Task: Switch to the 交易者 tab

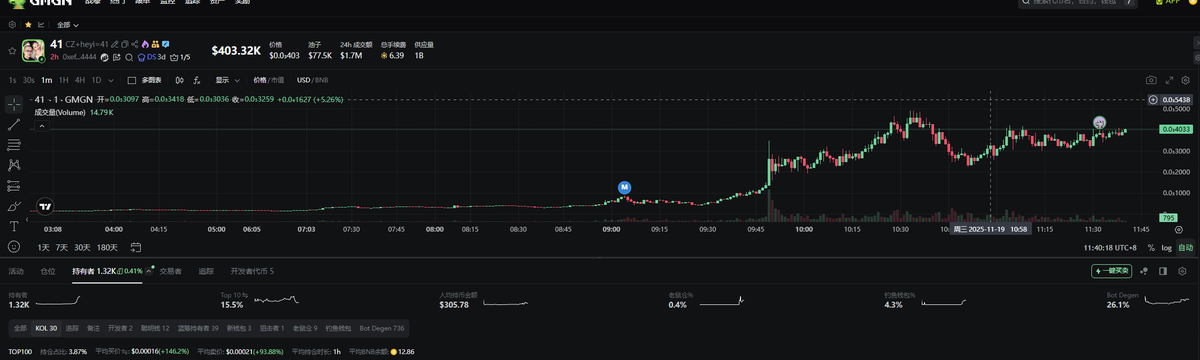Action: 171,271
